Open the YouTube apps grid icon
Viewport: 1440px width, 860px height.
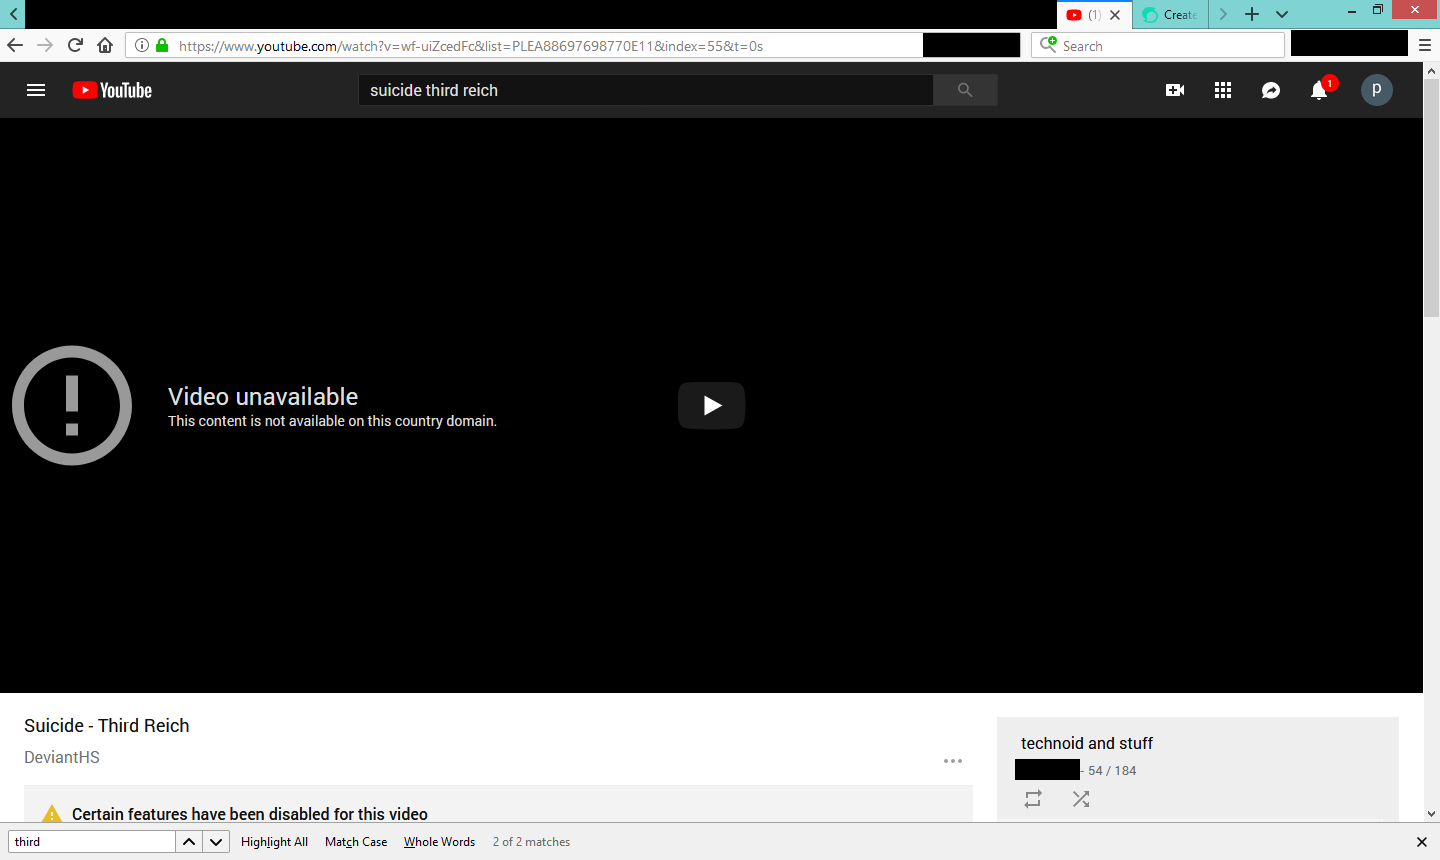1223,90
